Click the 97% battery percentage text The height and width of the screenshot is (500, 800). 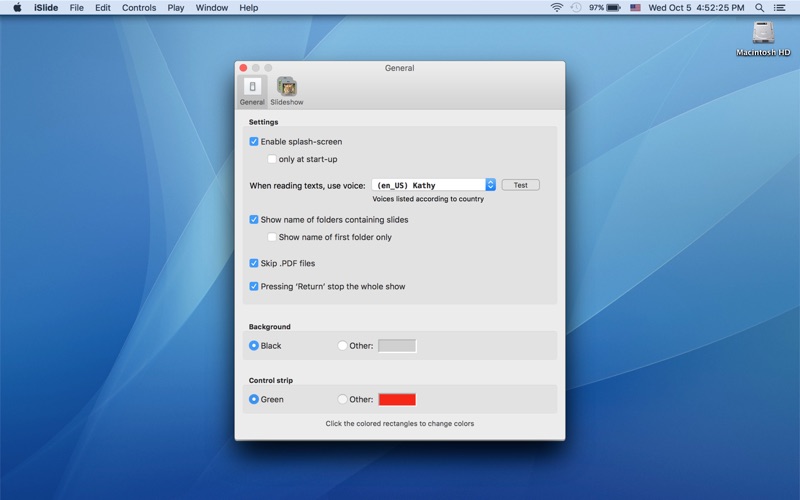pos(596,8)
